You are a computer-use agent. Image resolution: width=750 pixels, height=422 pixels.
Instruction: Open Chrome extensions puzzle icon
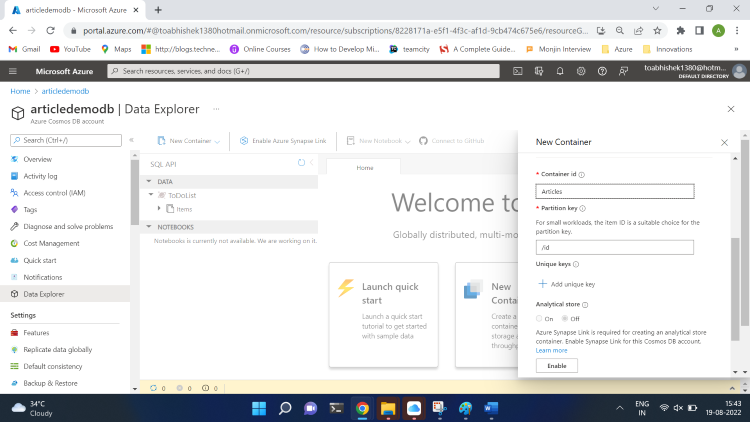point(681,31)
